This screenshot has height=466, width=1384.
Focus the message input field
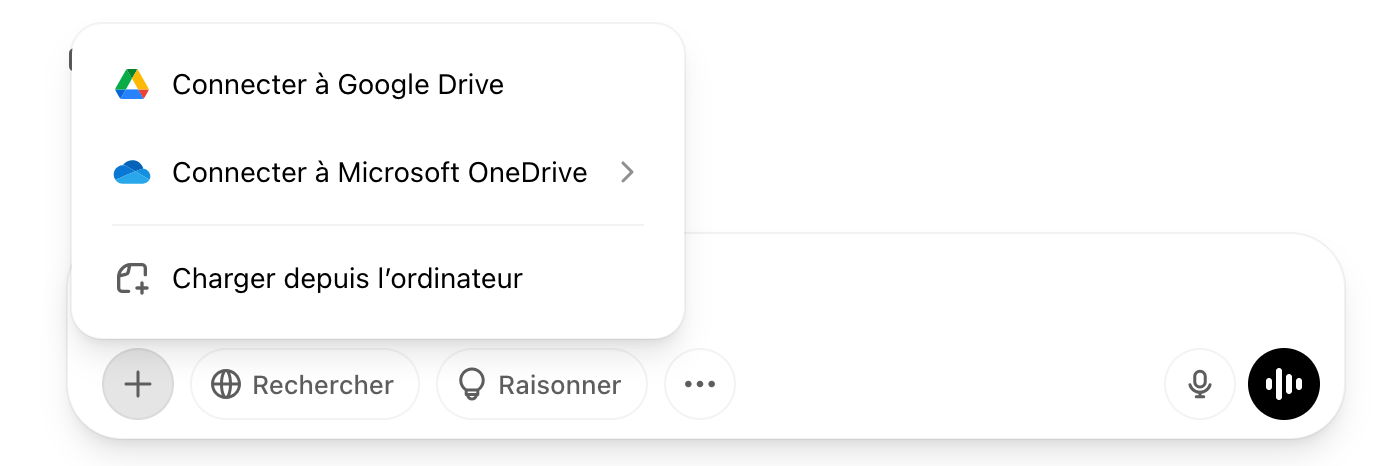[x=1000, y=290]
